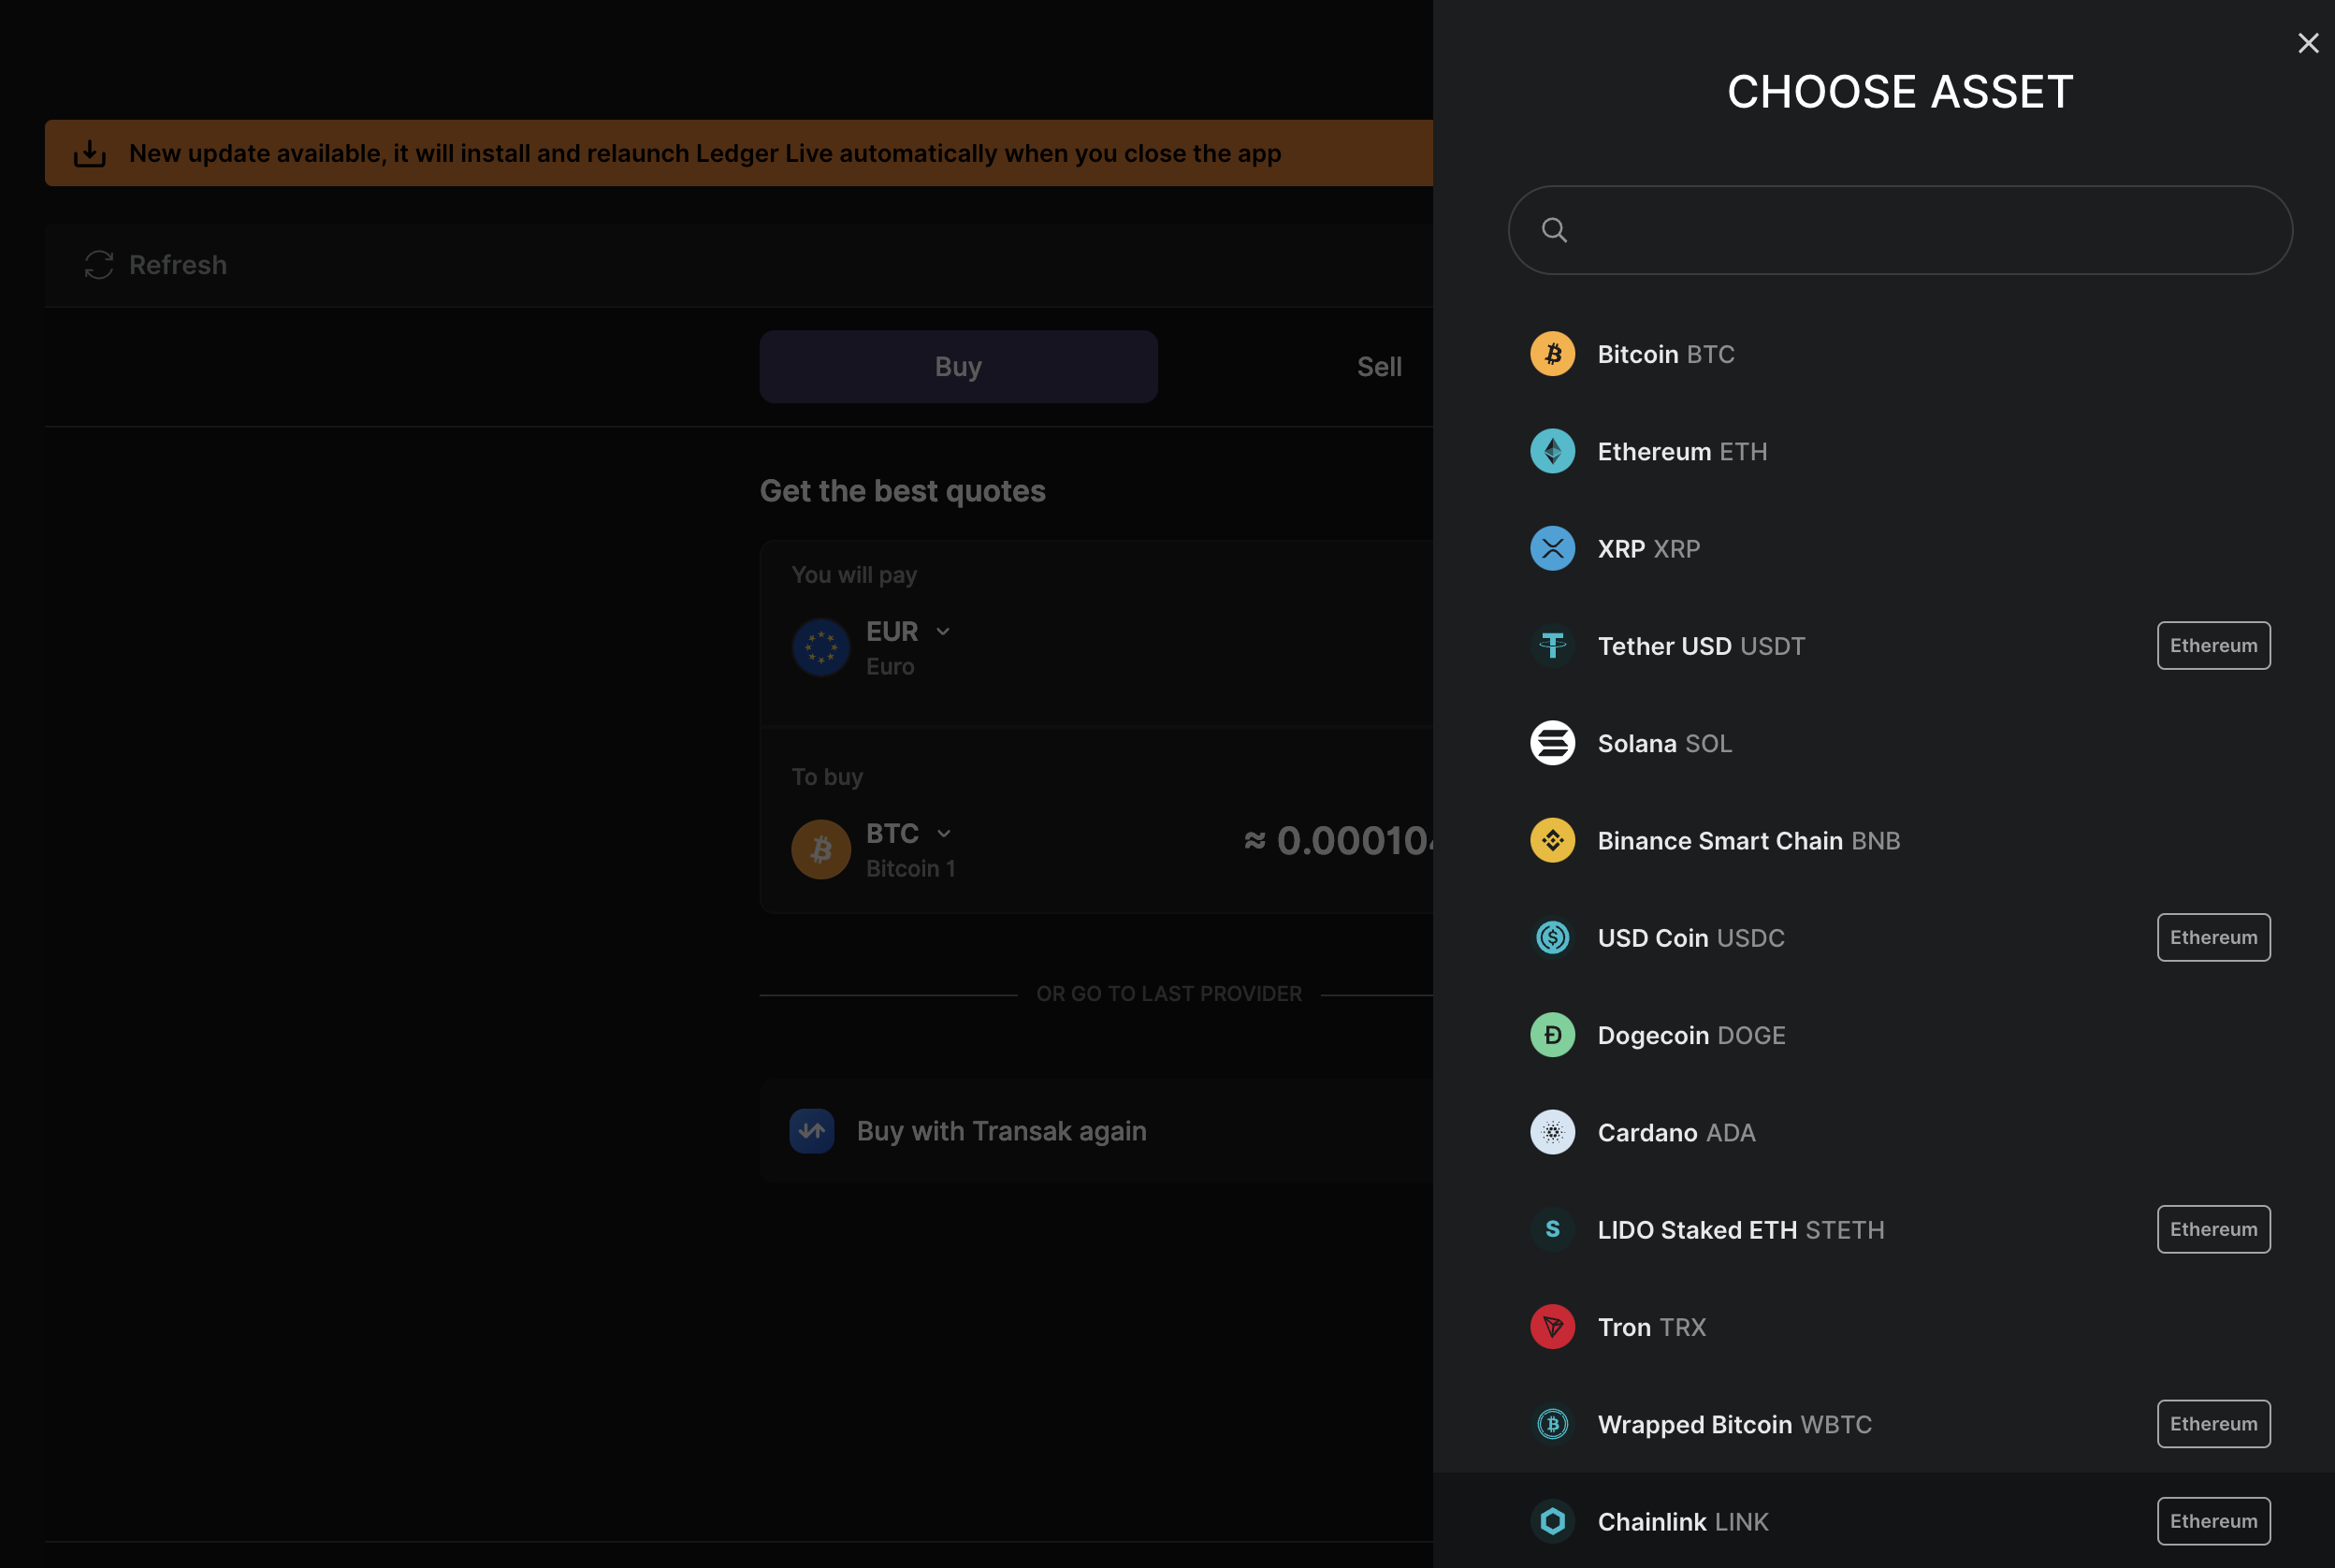
Task: Select USD Coin USDC from list
Action: [x=1691, y=938]
